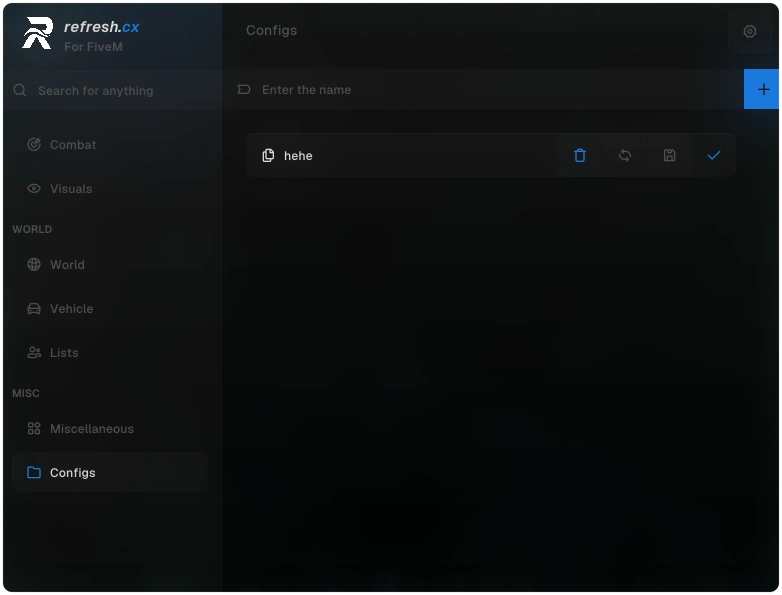Click the Configs page heading
The width and height of the screenshot is (782, 595).
[271, 30]
